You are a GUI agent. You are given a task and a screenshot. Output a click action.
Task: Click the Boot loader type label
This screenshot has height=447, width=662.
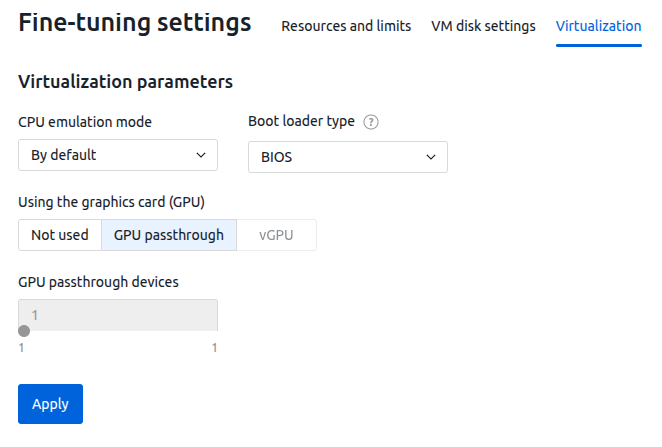[x=301, y=121]
